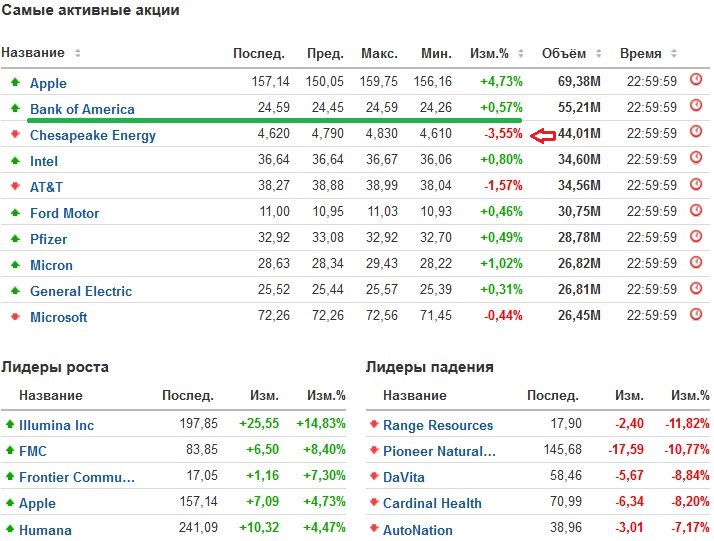Open the Chesapeake Energy stock link
714x541 pixels.
pyautogui.click(x=93, y=135)
